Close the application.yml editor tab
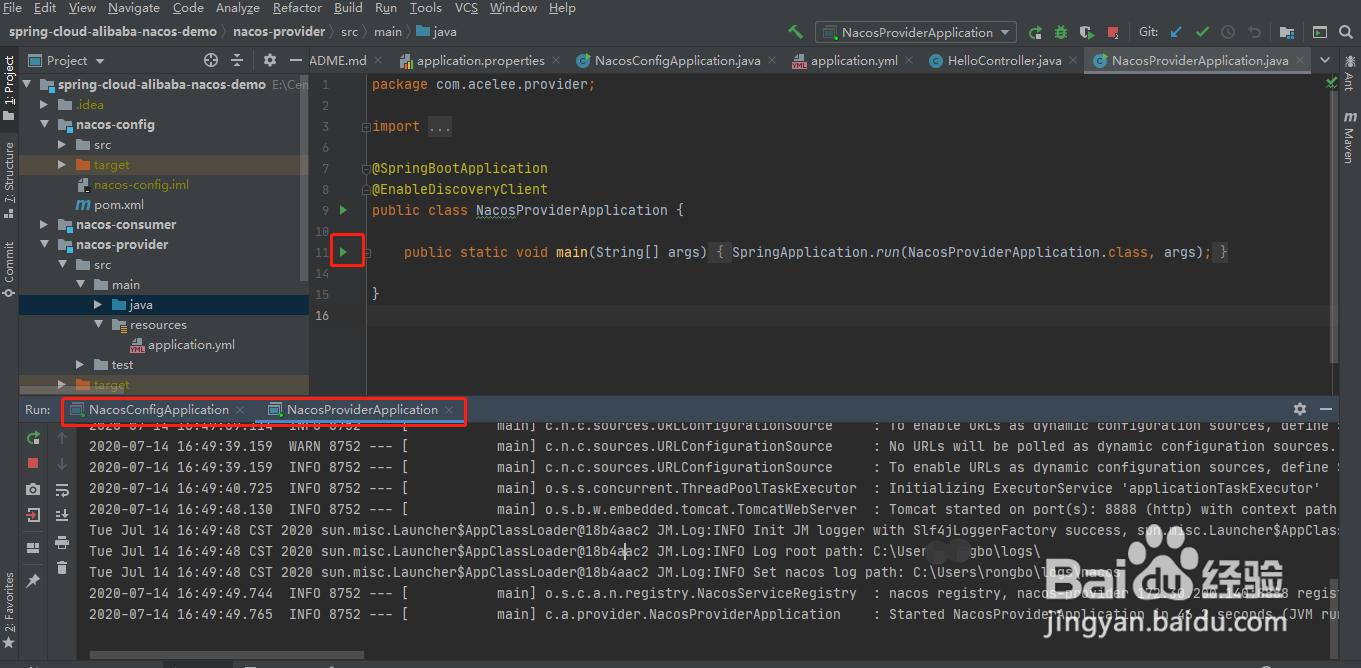The image size is (1361, 668). tap(910, 60)
